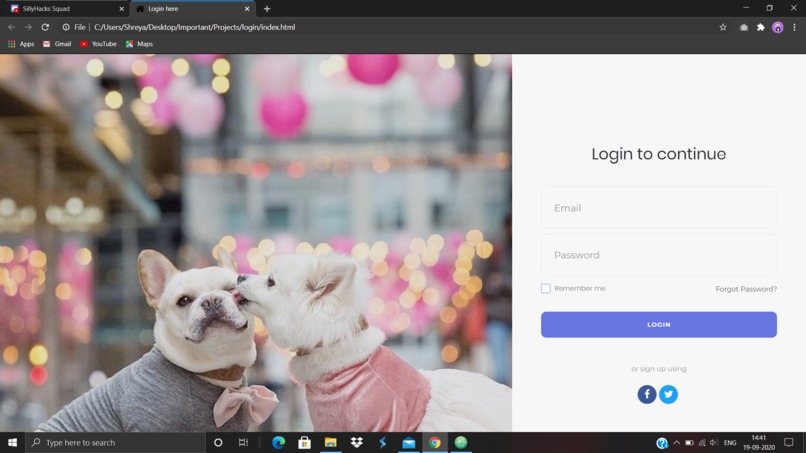
Task: Click the LOGIN button
Action: point(658,324)
